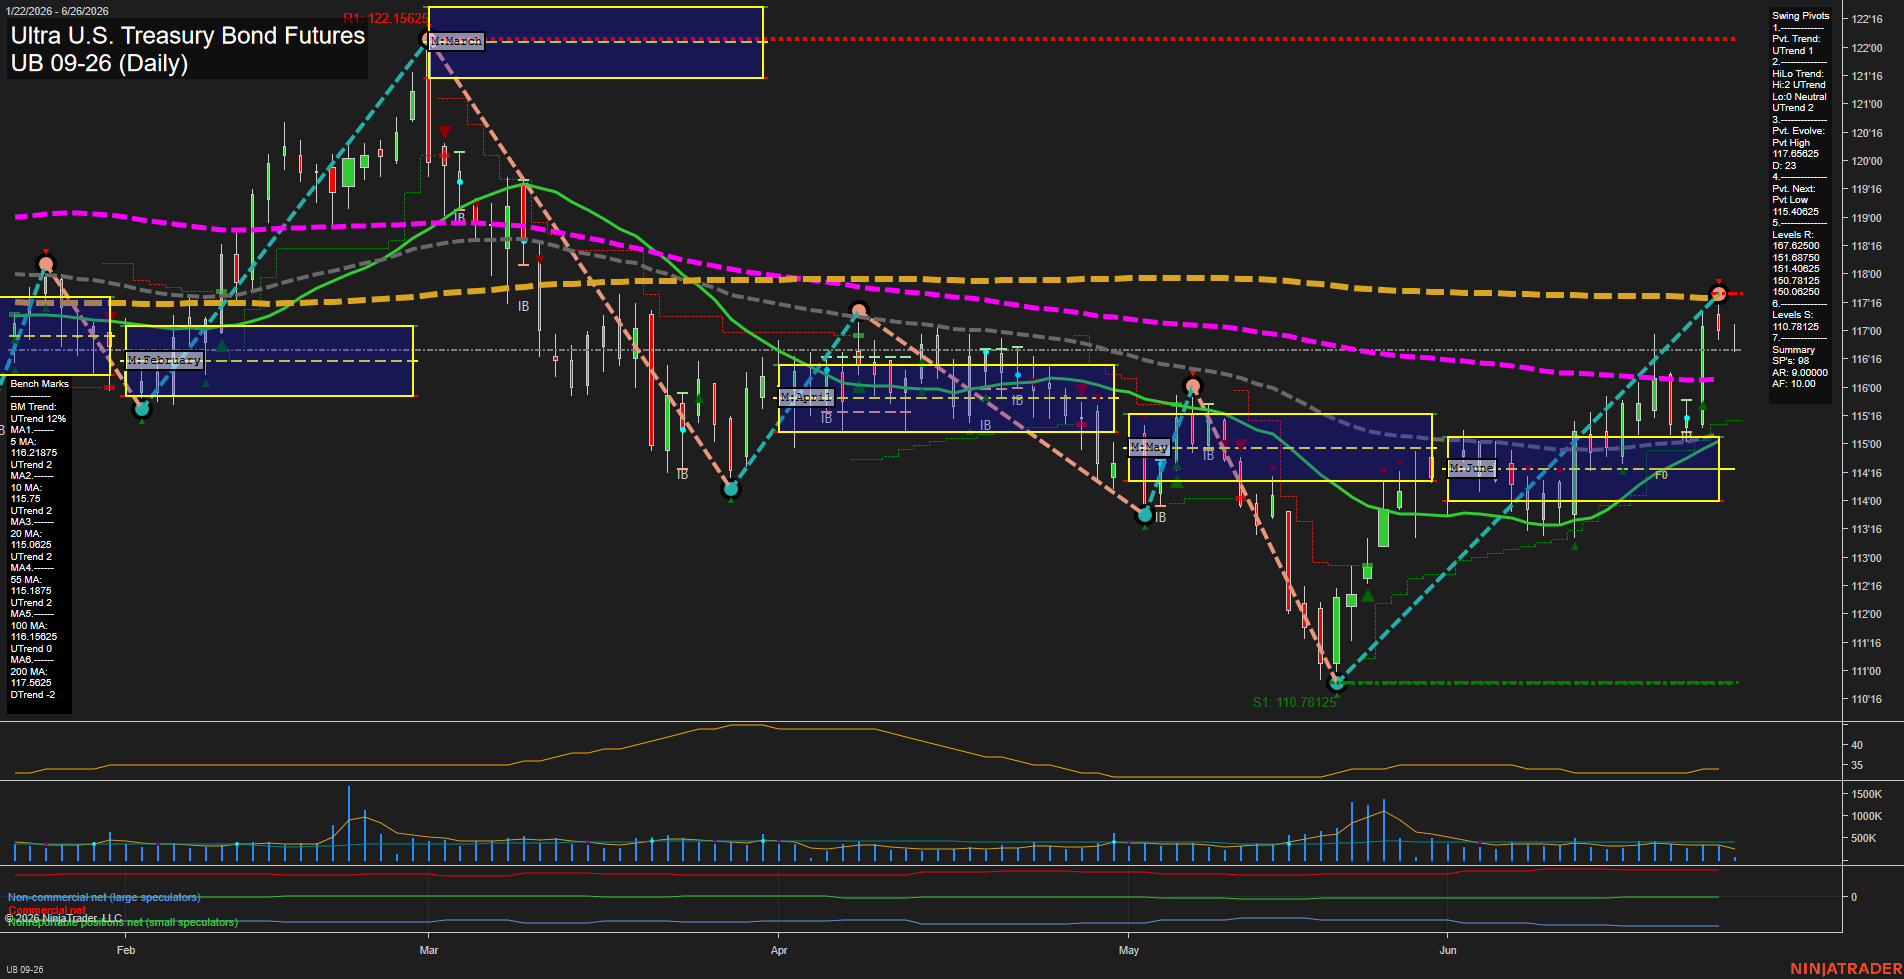Screen dimensions: 1904x979
Task: Click the 5 MA value 116.21875
Action: [34, 453]
